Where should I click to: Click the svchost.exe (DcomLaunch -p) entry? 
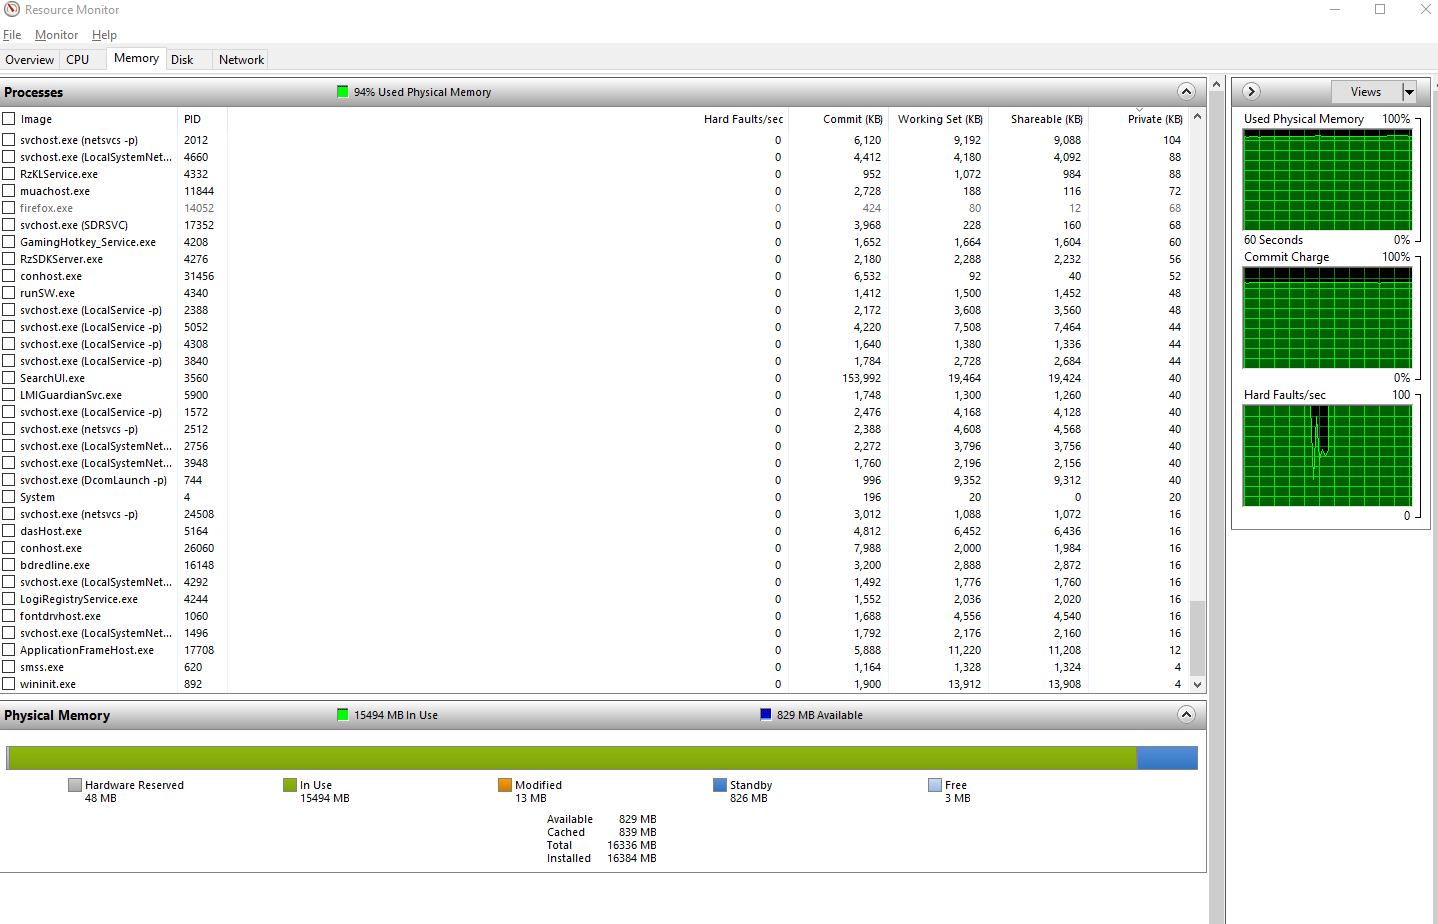[x=93, y=480]
